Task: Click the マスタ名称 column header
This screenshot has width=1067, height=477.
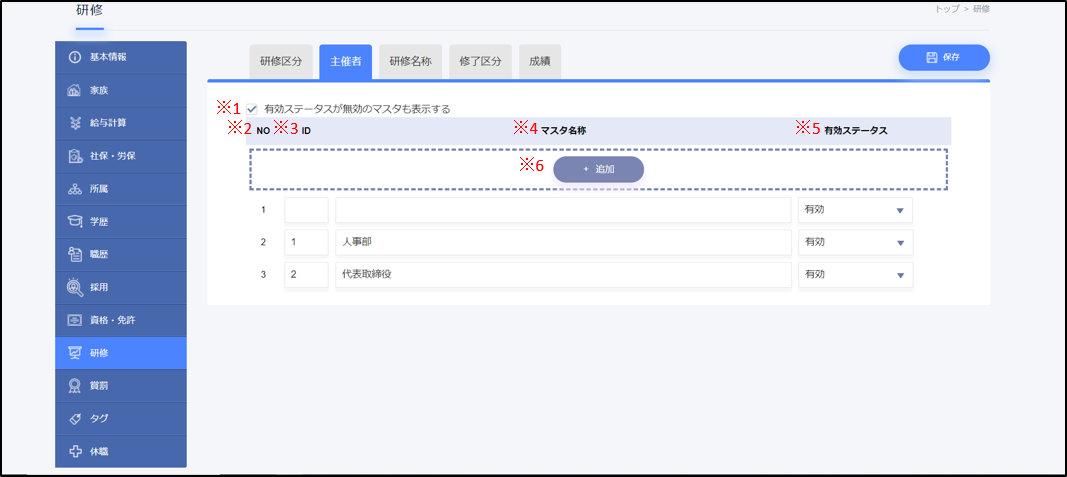Action: click(x=563, y=131)
